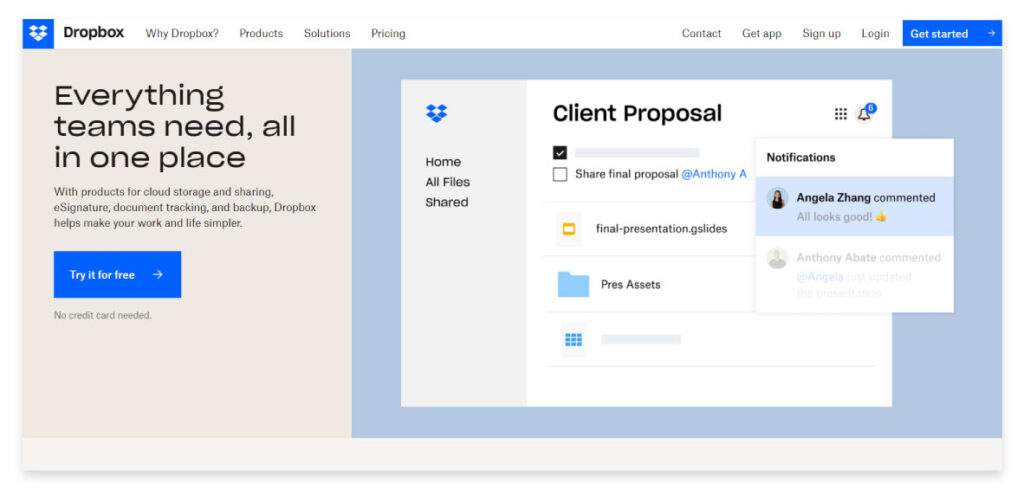The height and width of the screenshot is (489, 1024).
Task: Check the Share final proposal checkbox
Action: [x=560, y=174]
